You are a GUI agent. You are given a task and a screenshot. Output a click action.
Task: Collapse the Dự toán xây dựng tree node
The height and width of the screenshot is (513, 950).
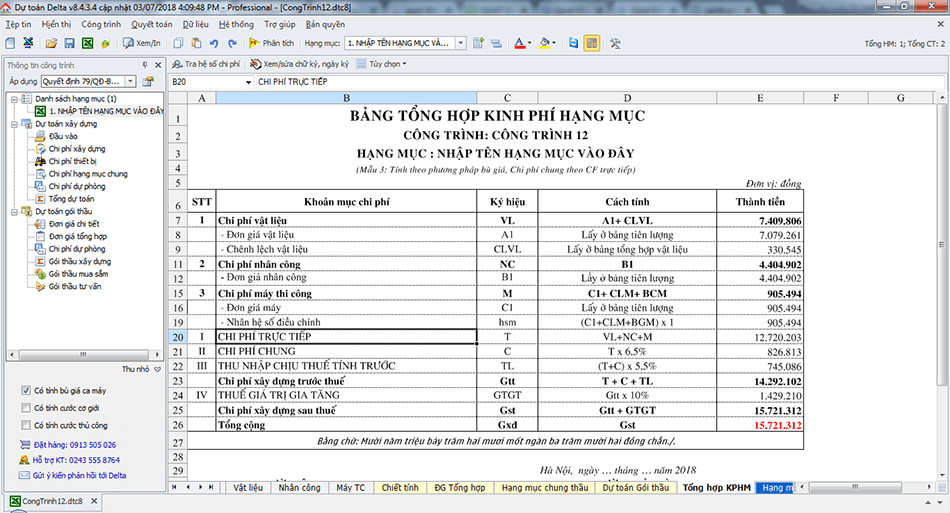point(12,124)
